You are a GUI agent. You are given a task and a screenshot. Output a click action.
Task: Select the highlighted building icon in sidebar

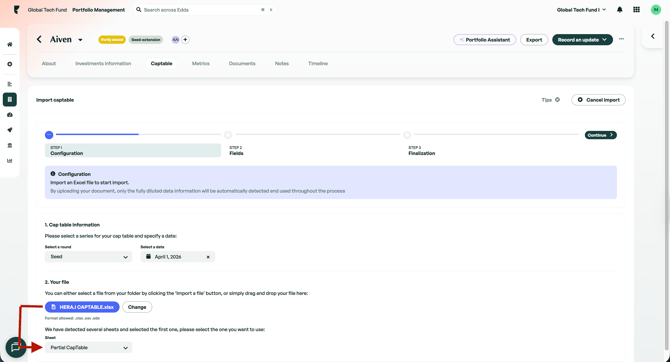[x=10, y=100]
